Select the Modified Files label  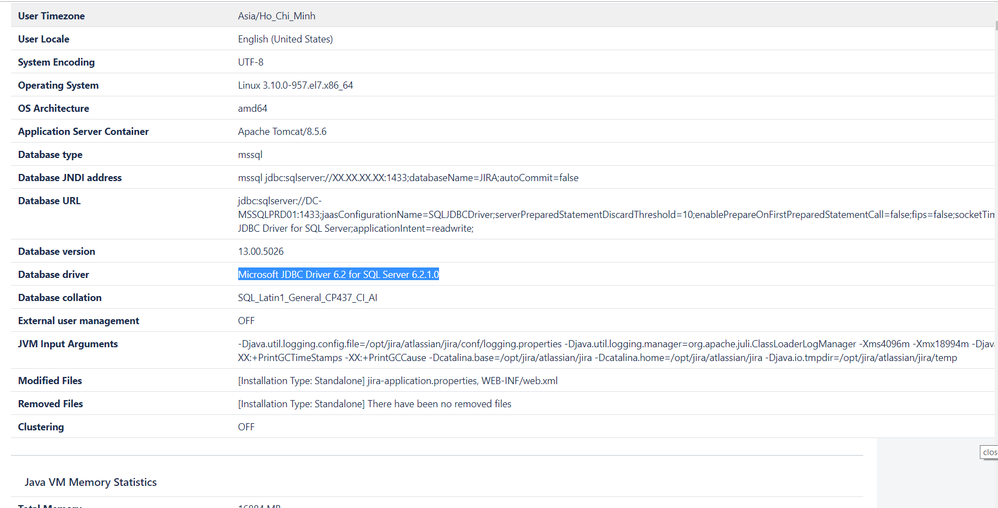(50, 381)
